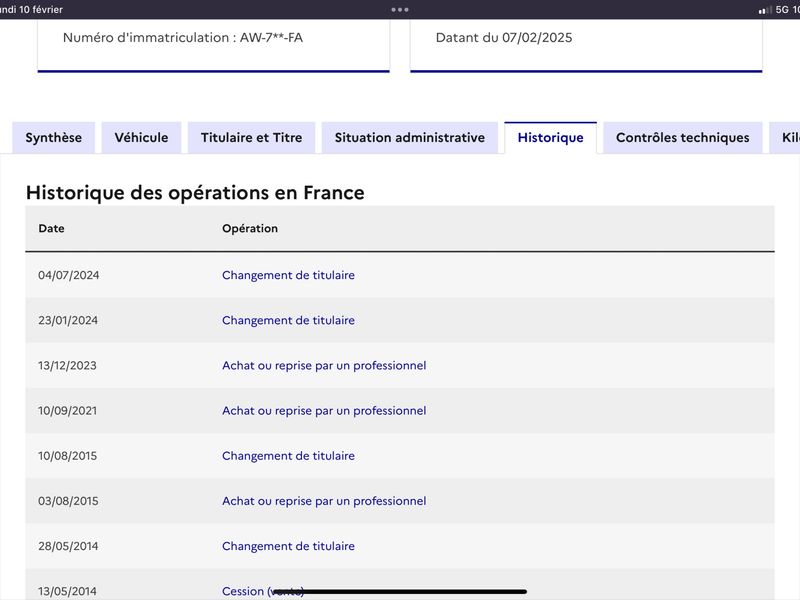Image resolution: width=800 pixels, height=600 pixels.
Task: Tap the Date column header
Action: 52,229
